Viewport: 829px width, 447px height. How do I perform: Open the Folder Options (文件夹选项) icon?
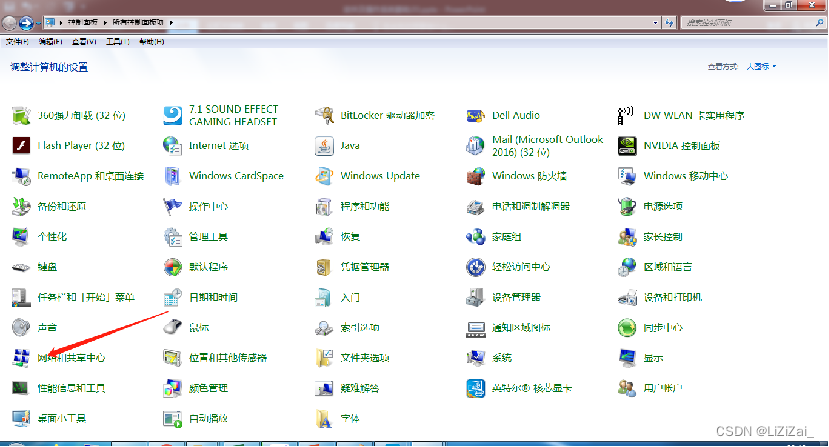pos(324,358)
